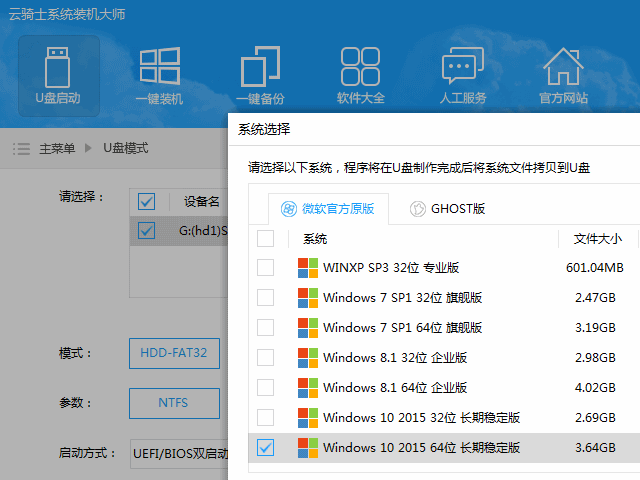Screen dimensions: 640x480
Task: Click the NTFS parameter button
Action: pos(174,403)
